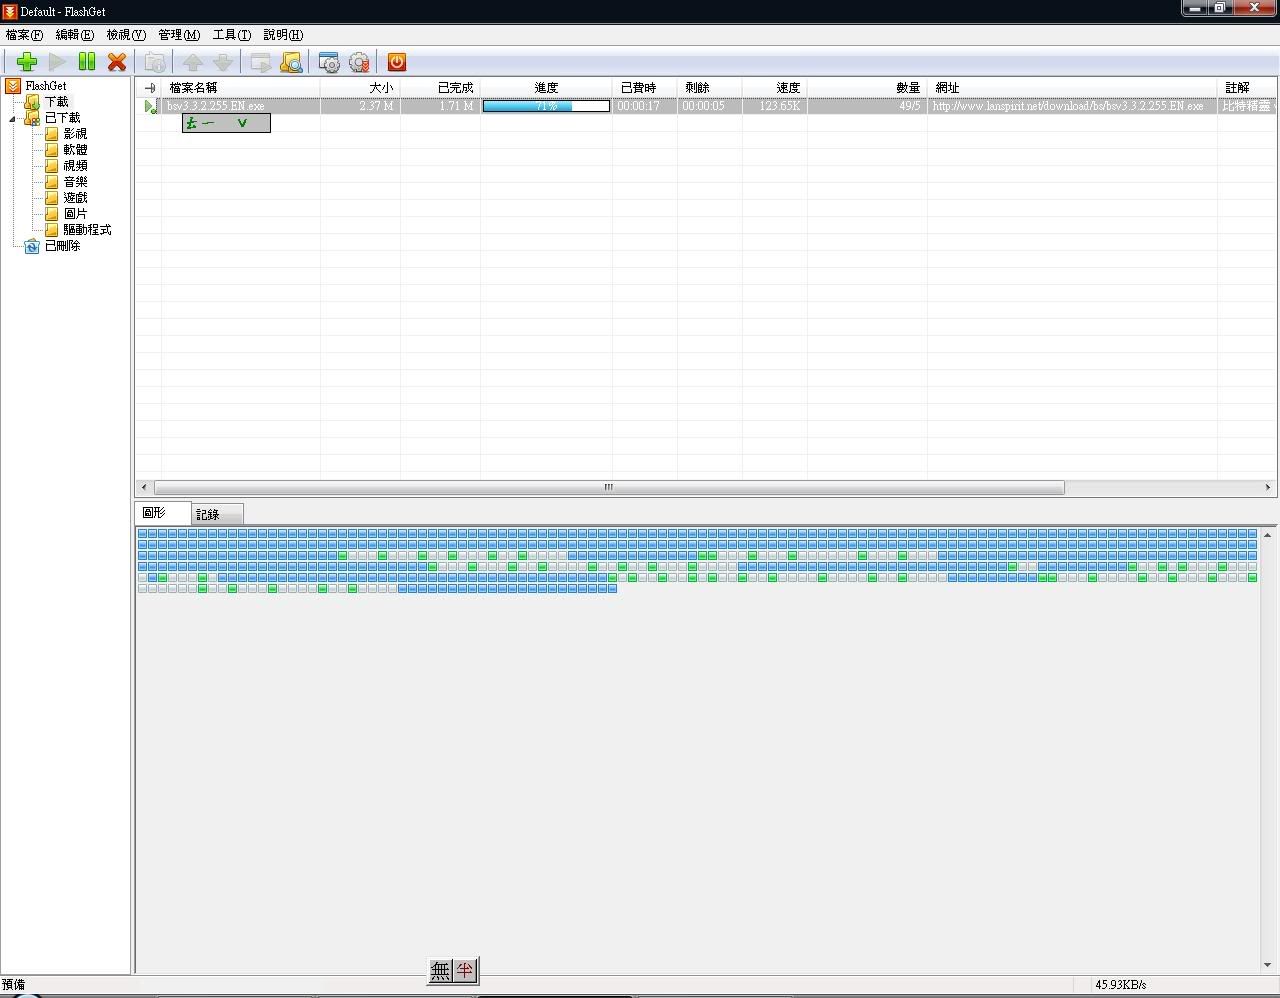The image size is (1280, 998).
Task: Collapse the 已下載 tree node
Action: point(13,118)
